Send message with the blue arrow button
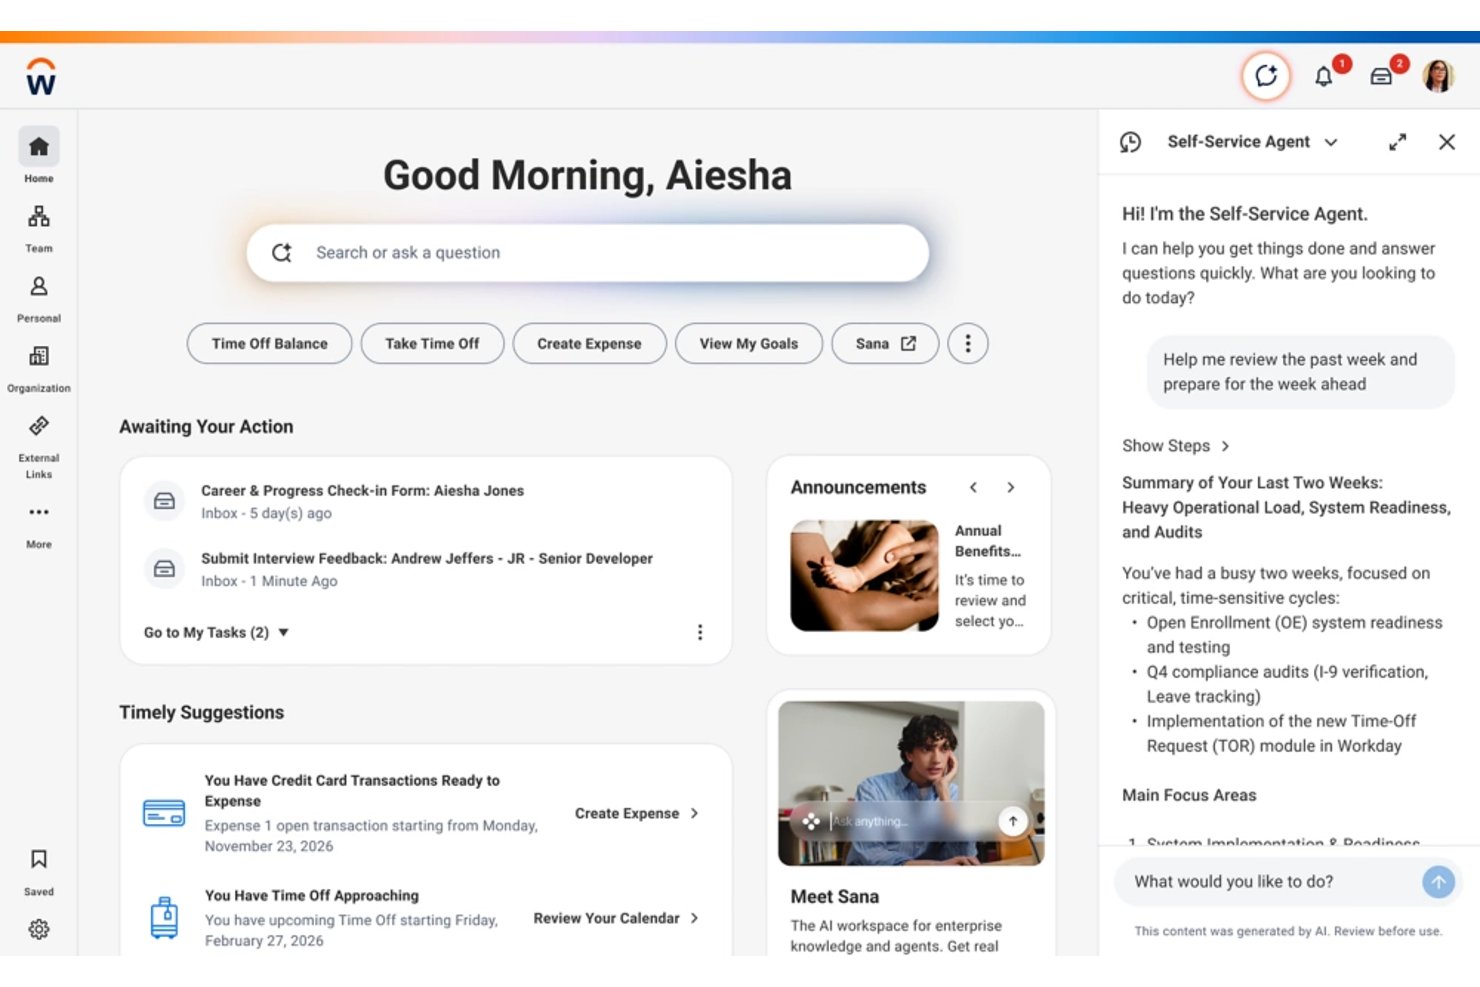Screen dimensions: 1480x987 coord(1438,882)
